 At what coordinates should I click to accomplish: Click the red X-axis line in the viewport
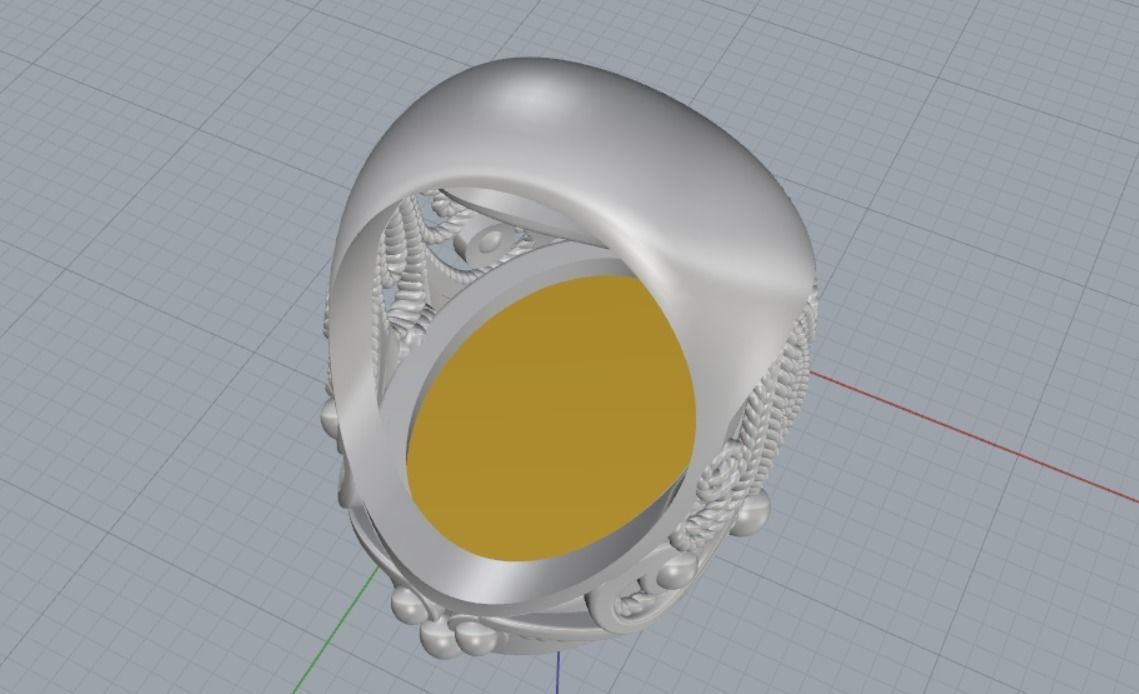[x=973, y=435]
